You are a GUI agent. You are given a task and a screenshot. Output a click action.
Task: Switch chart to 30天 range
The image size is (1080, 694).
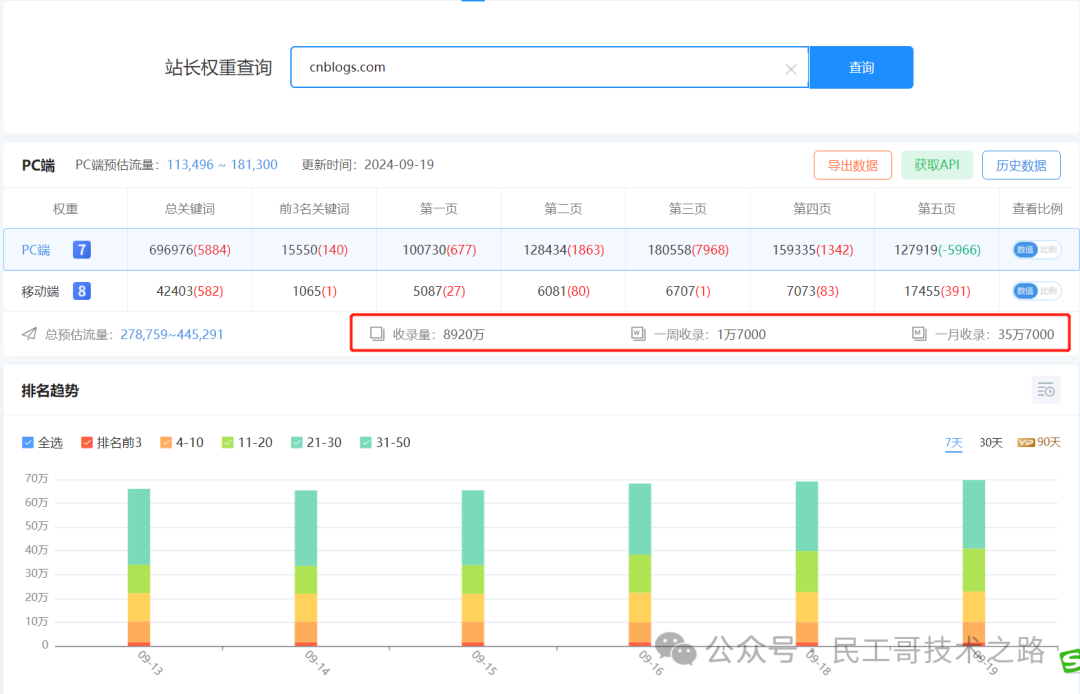[990, 443]
